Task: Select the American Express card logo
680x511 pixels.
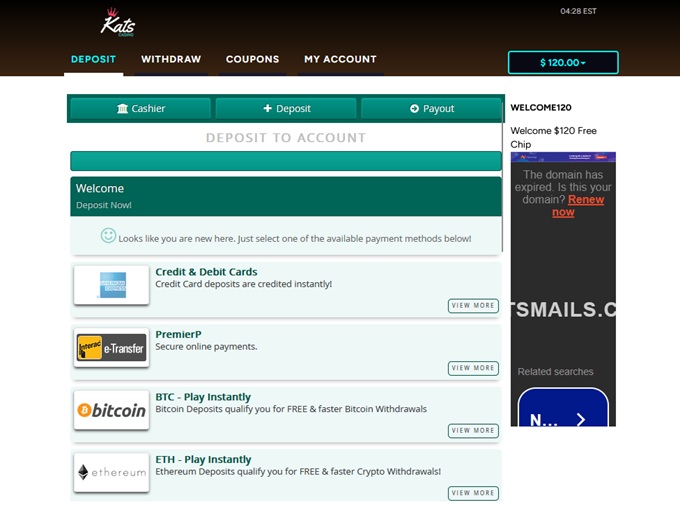Action: pyautogui.click(x=111, y=285)
